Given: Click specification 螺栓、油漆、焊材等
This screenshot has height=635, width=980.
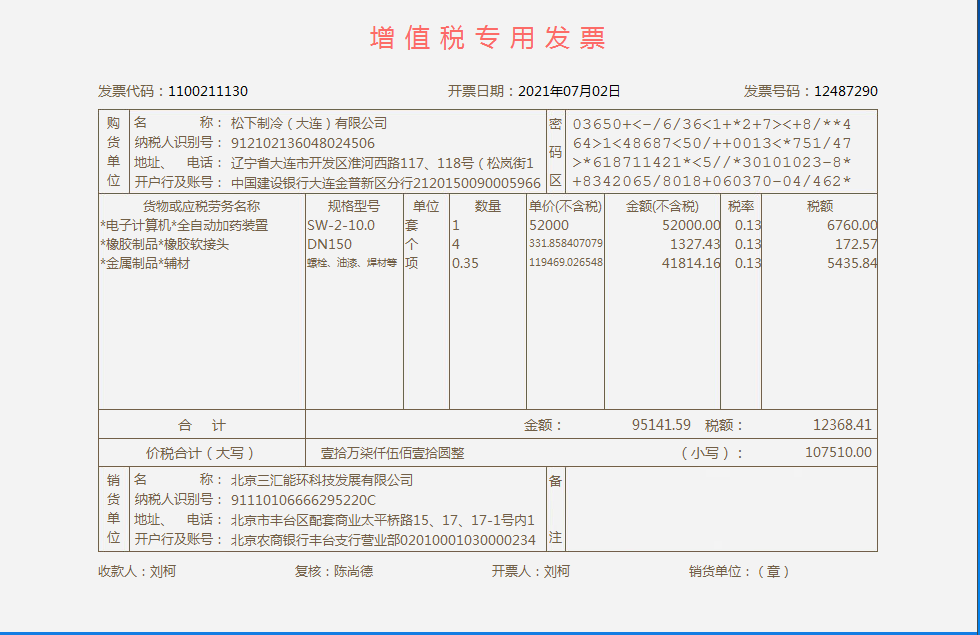Looking at the screenshot, I should pyautogui.click(x=352, y=263).
